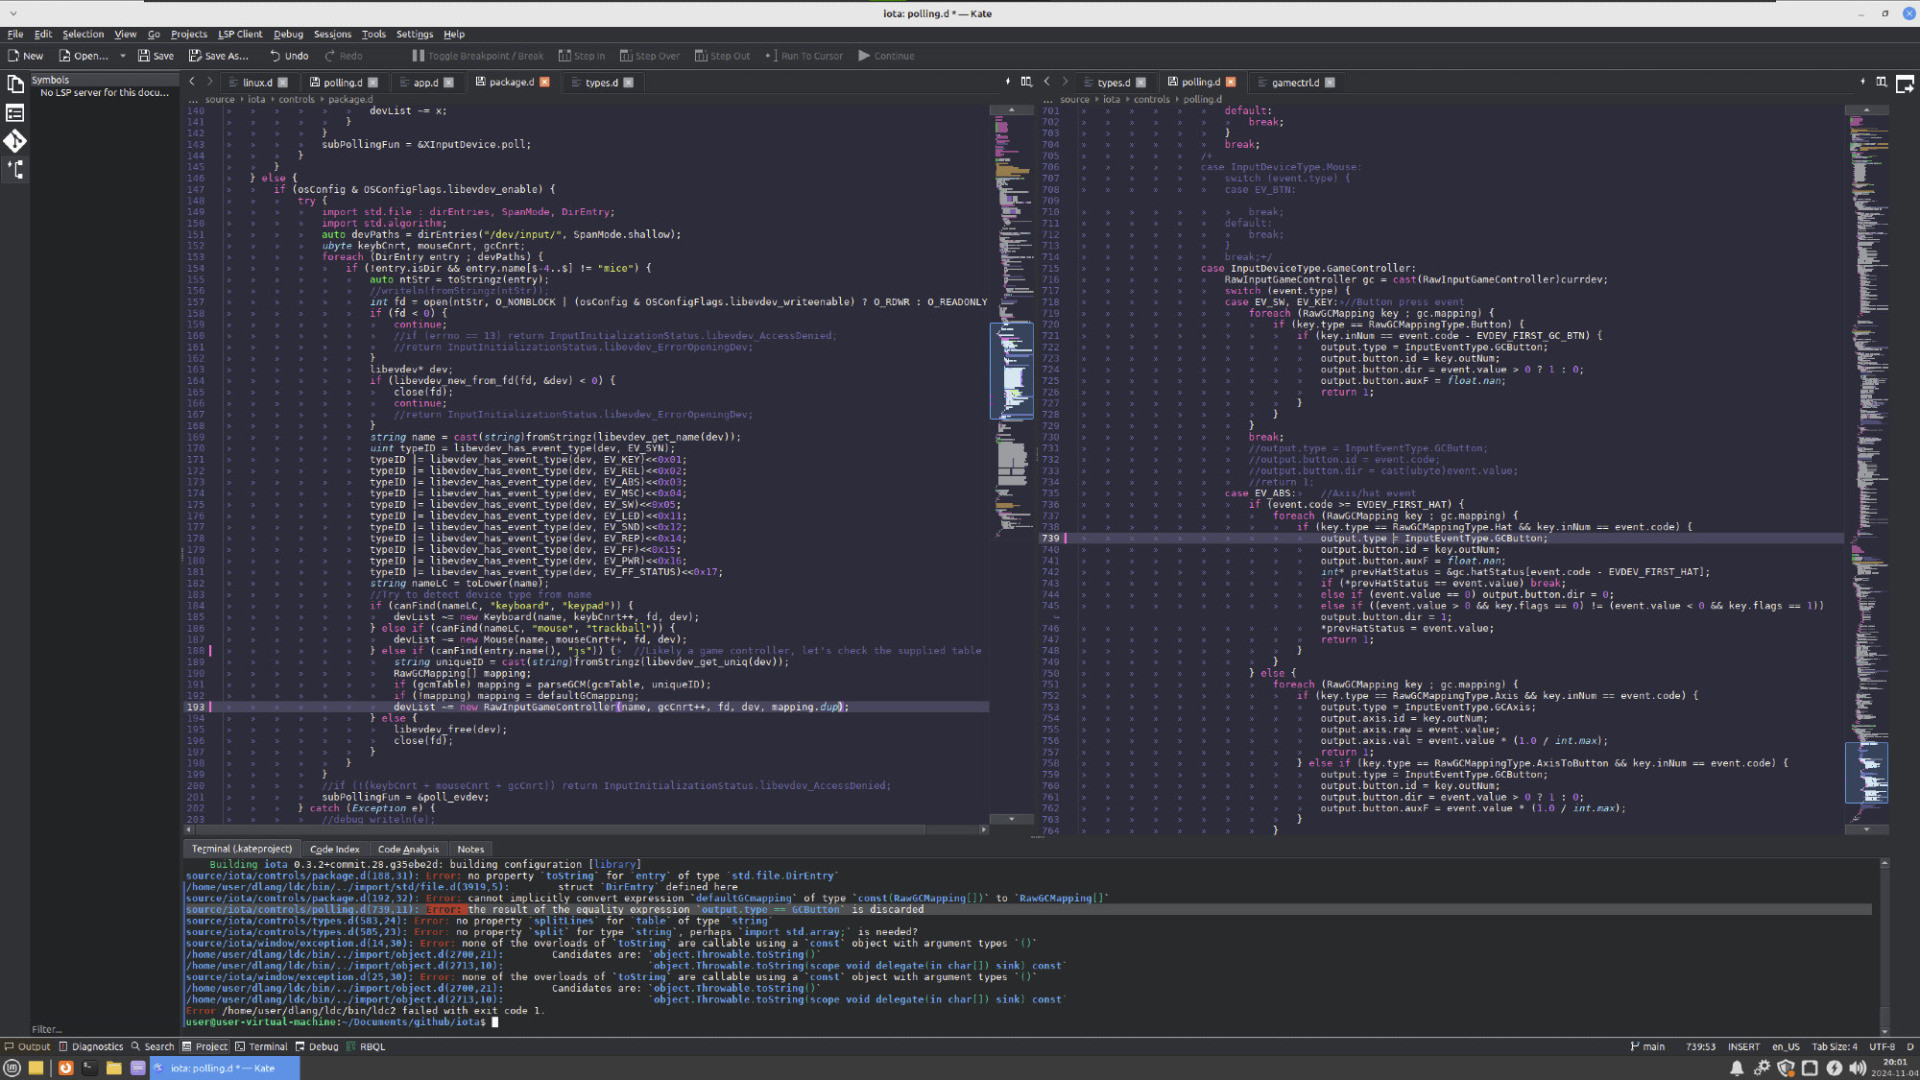
Task: Click Undo in the toolbar
Action: pos(288,56)
